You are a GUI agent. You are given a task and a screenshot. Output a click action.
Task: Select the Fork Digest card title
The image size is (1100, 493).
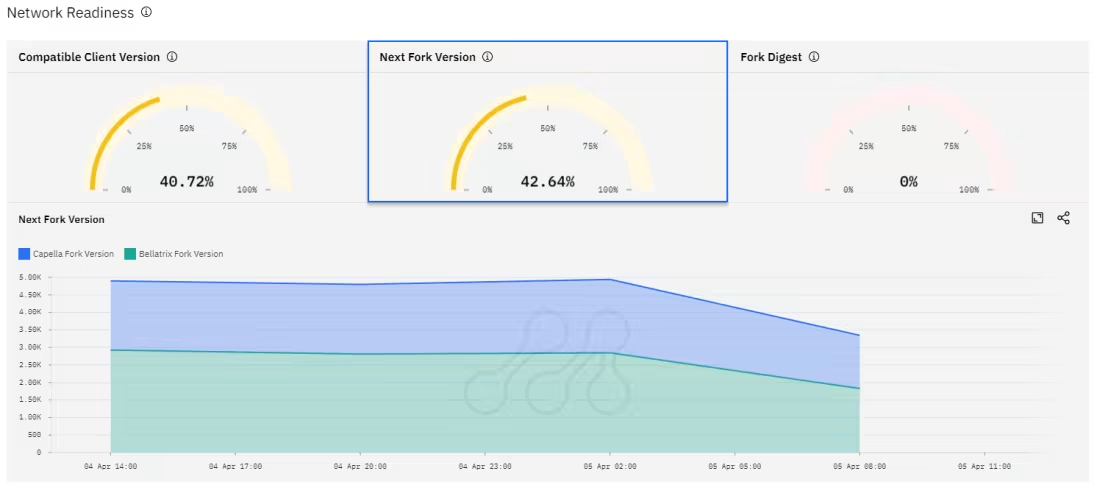[771, 57]
